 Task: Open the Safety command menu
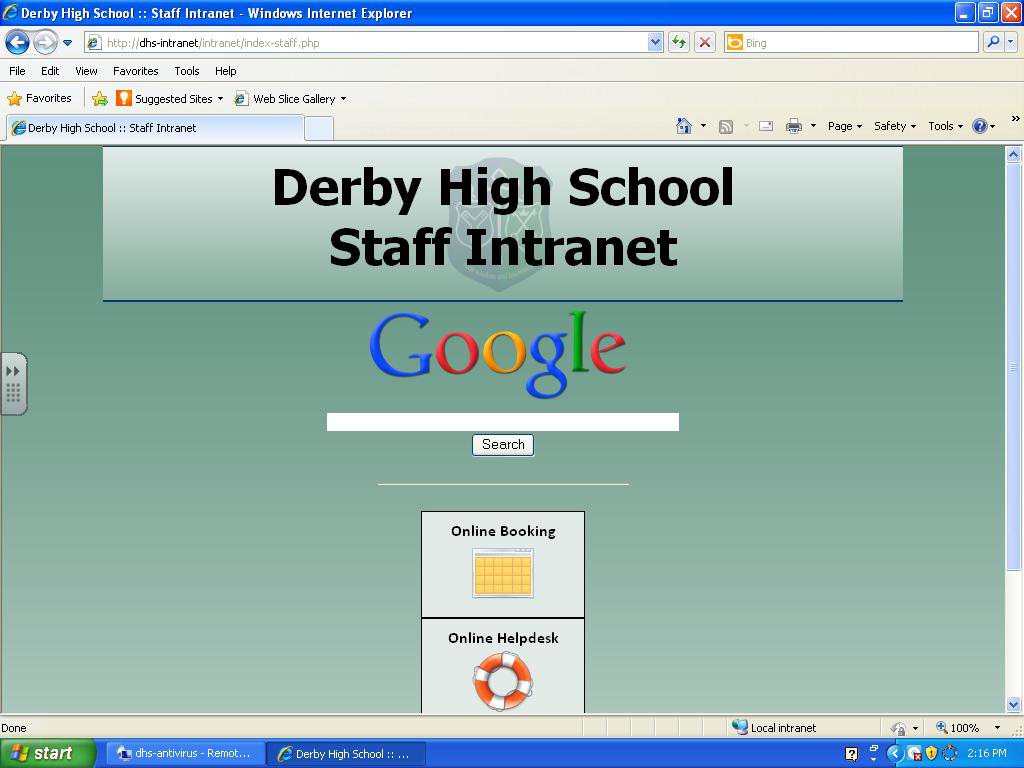point(895,126)
